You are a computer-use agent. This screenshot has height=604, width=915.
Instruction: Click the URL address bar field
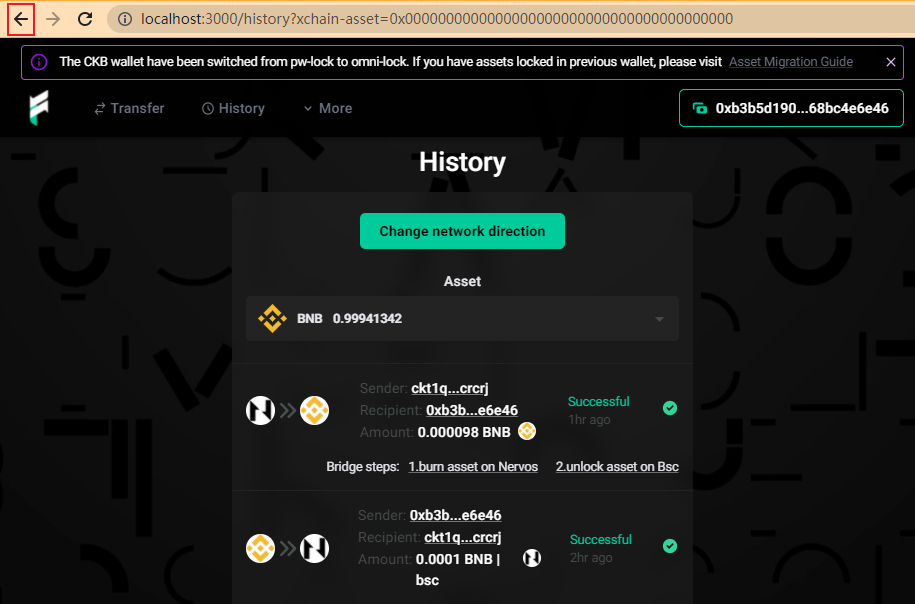[x=508, y=19]
